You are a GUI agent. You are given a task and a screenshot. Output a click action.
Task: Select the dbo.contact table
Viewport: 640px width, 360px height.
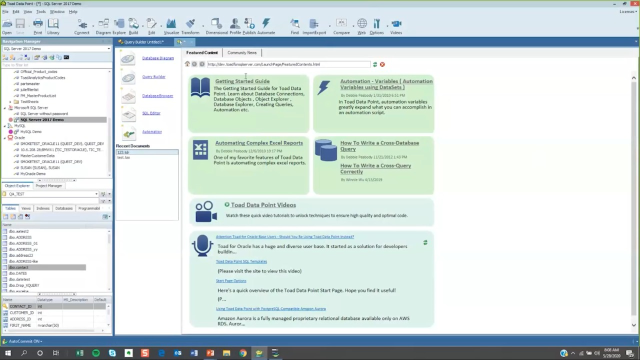[19, 267]
